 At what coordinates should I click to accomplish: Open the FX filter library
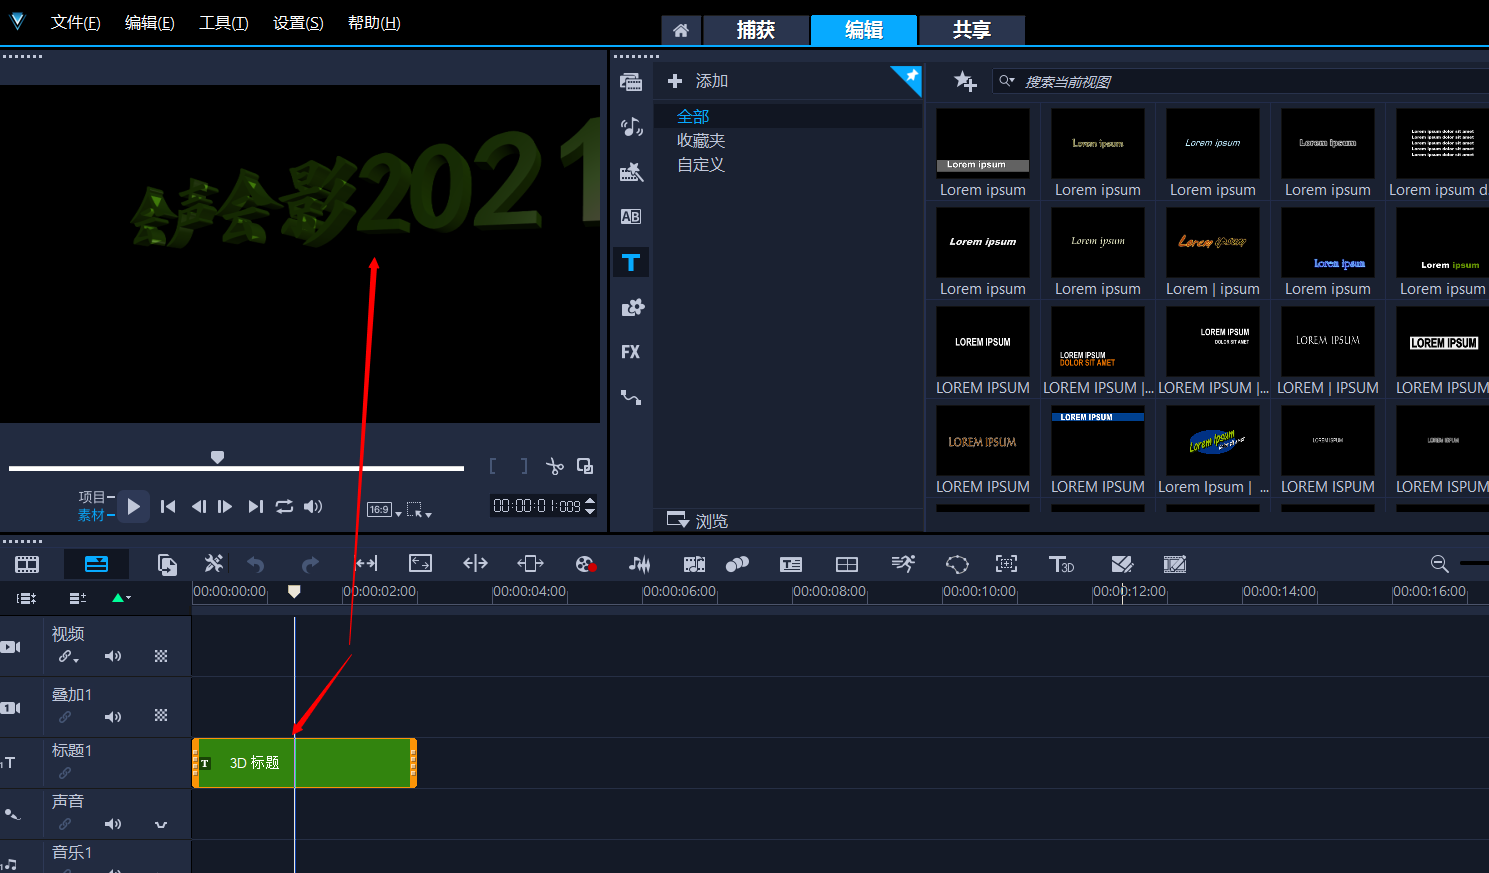630,352
